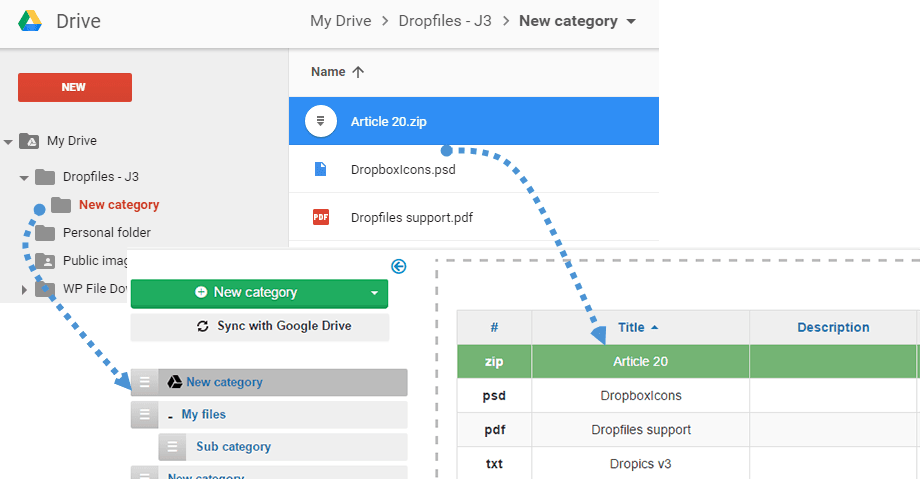Click the Google Drive logo icon

[30, 21]
